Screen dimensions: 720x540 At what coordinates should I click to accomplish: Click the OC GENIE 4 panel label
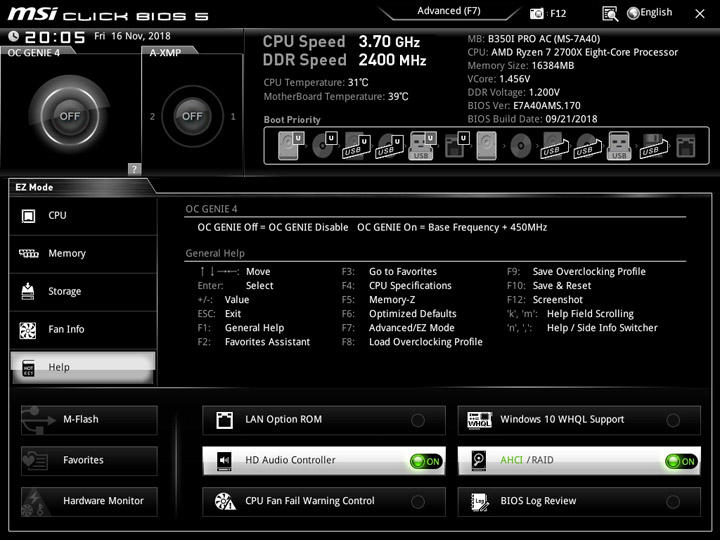[x=34, y=52]
